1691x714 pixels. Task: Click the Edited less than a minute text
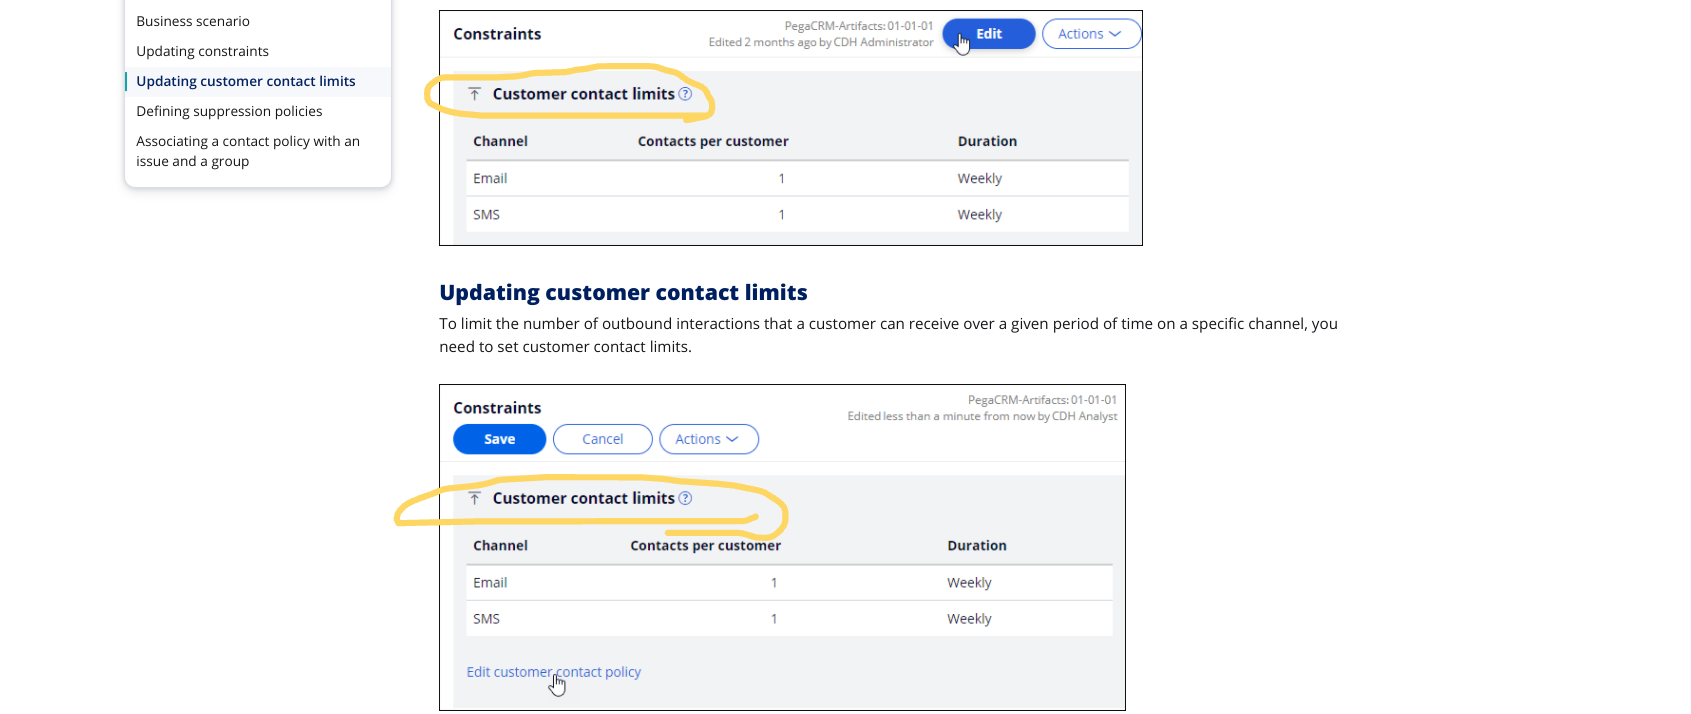[982, 416]
